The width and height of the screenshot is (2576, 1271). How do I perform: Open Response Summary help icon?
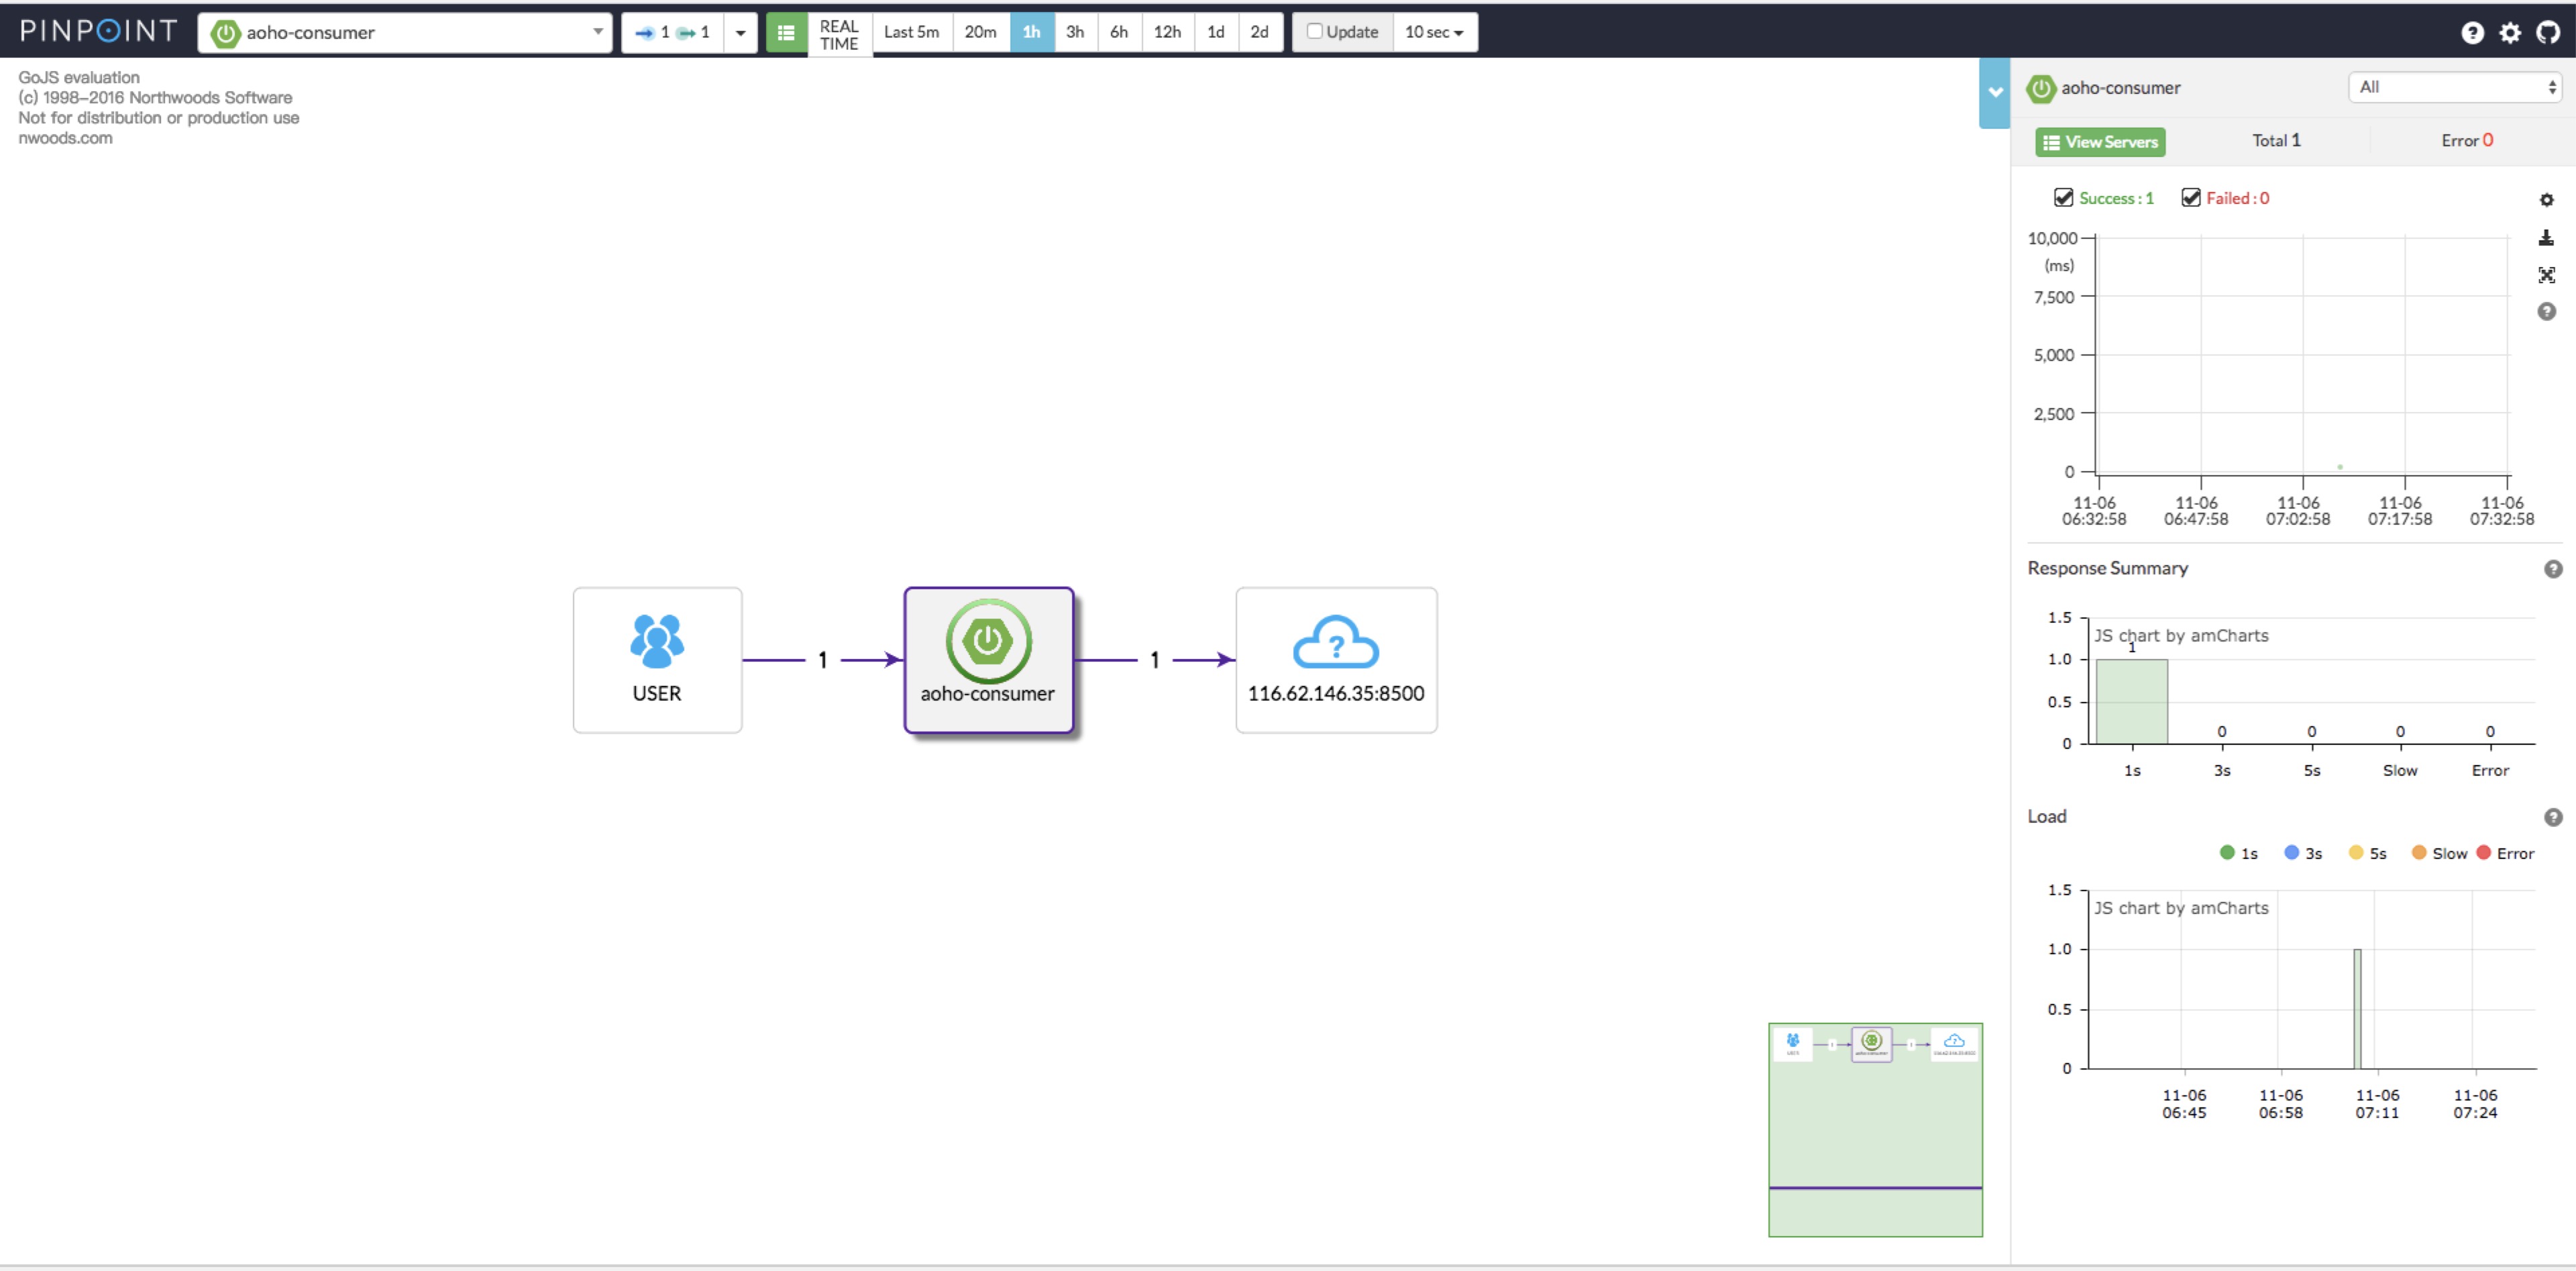[x=2553, y=569]
